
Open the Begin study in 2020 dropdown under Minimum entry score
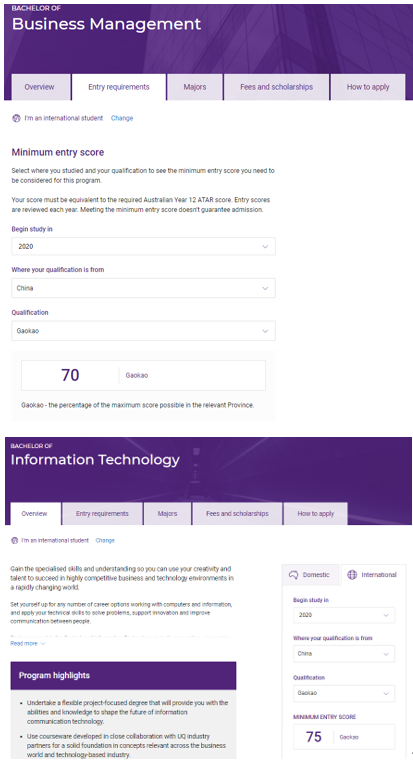pyautogui.click(x=143, y=246)
